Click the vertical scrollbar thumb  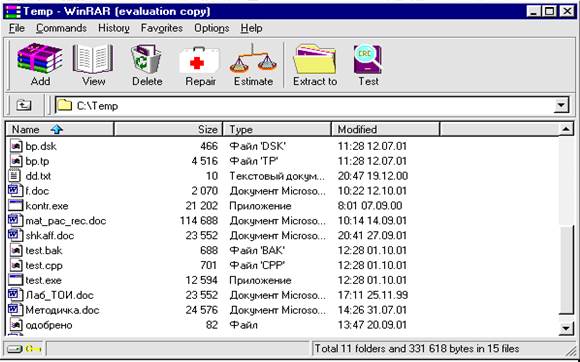pyautogui.click(x=566, y=269)
